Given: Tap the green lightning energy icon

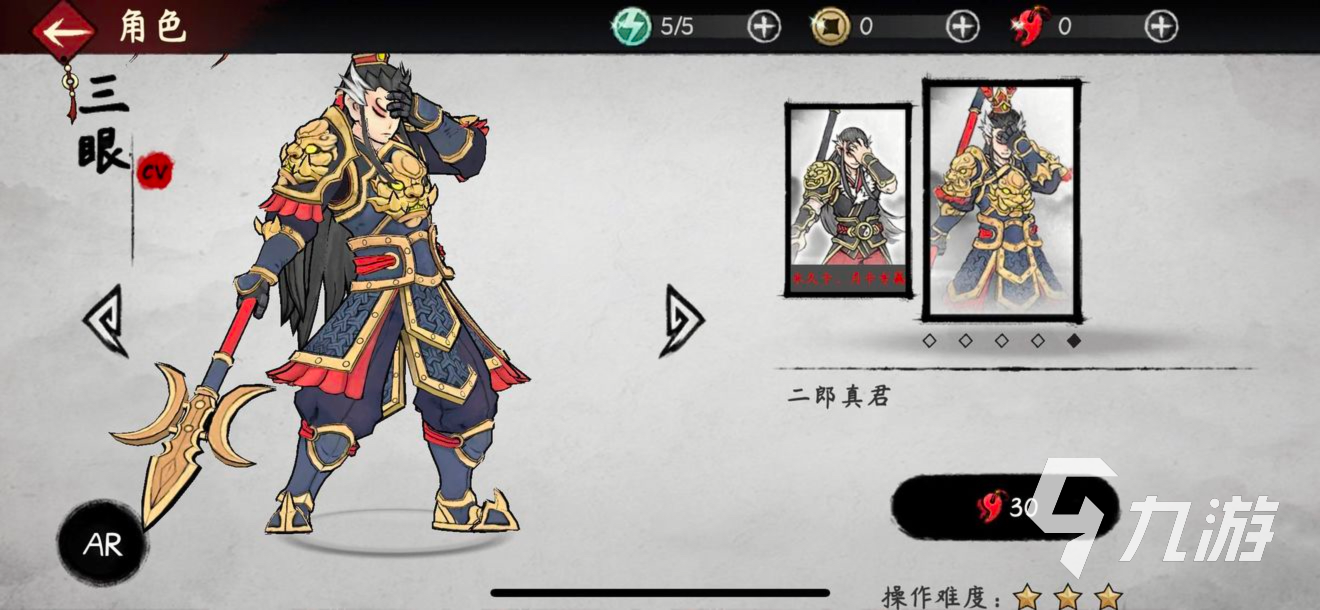Looking at the screenshot, I should pyautogui.click(x=631, y=27).
